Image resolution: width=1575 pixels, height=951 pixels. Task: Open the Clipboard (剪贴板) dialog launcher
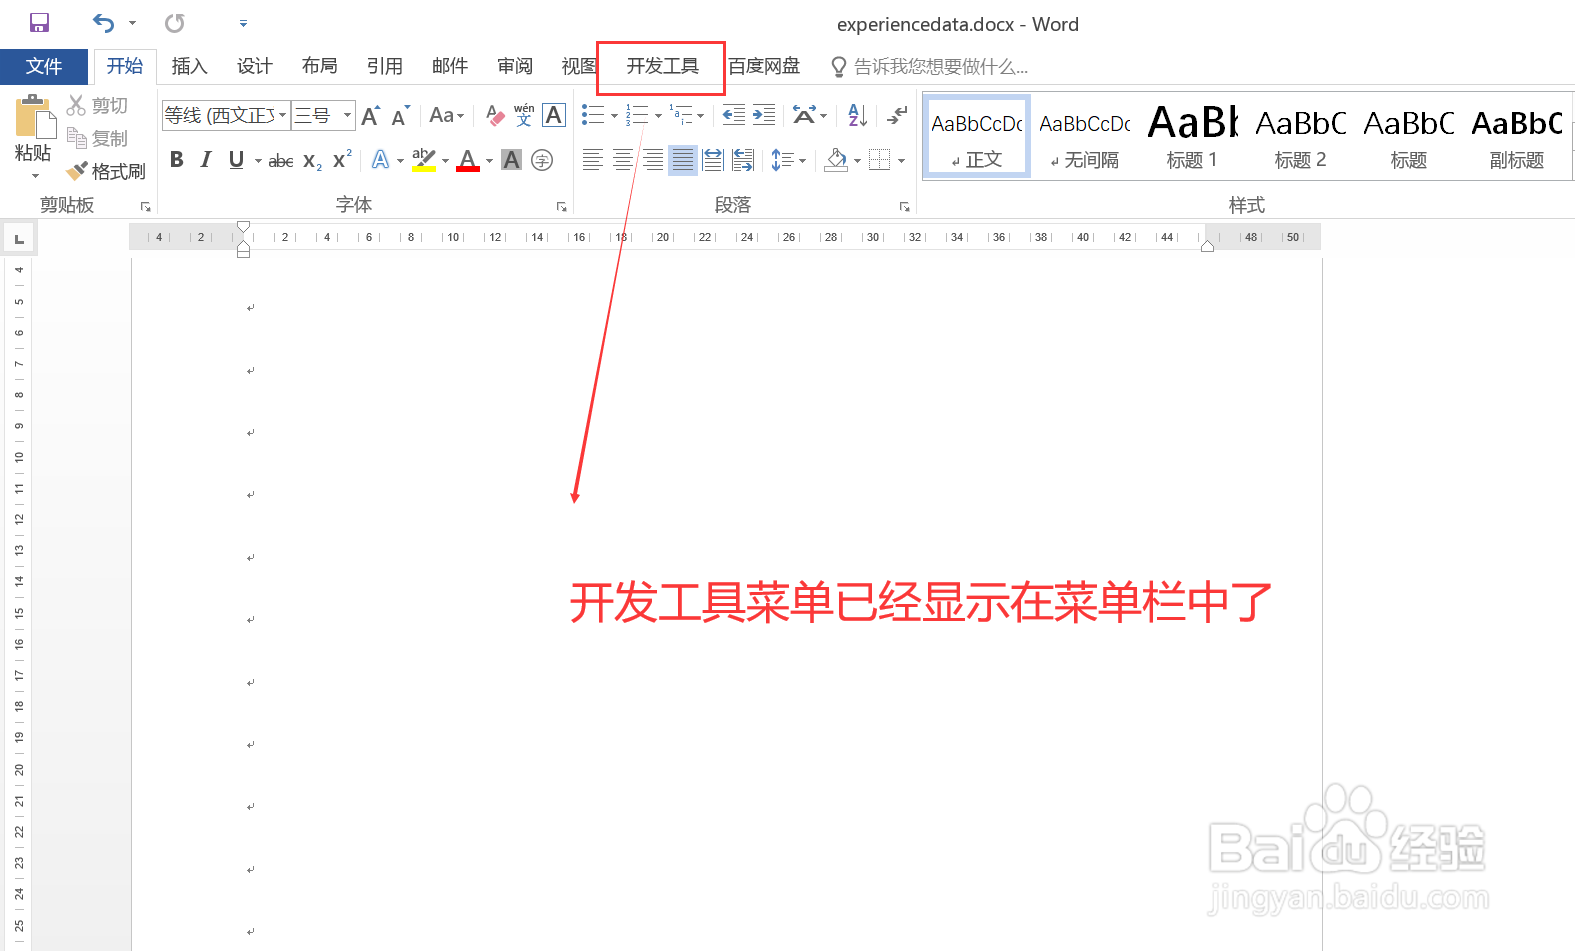(x=146, y=207)
